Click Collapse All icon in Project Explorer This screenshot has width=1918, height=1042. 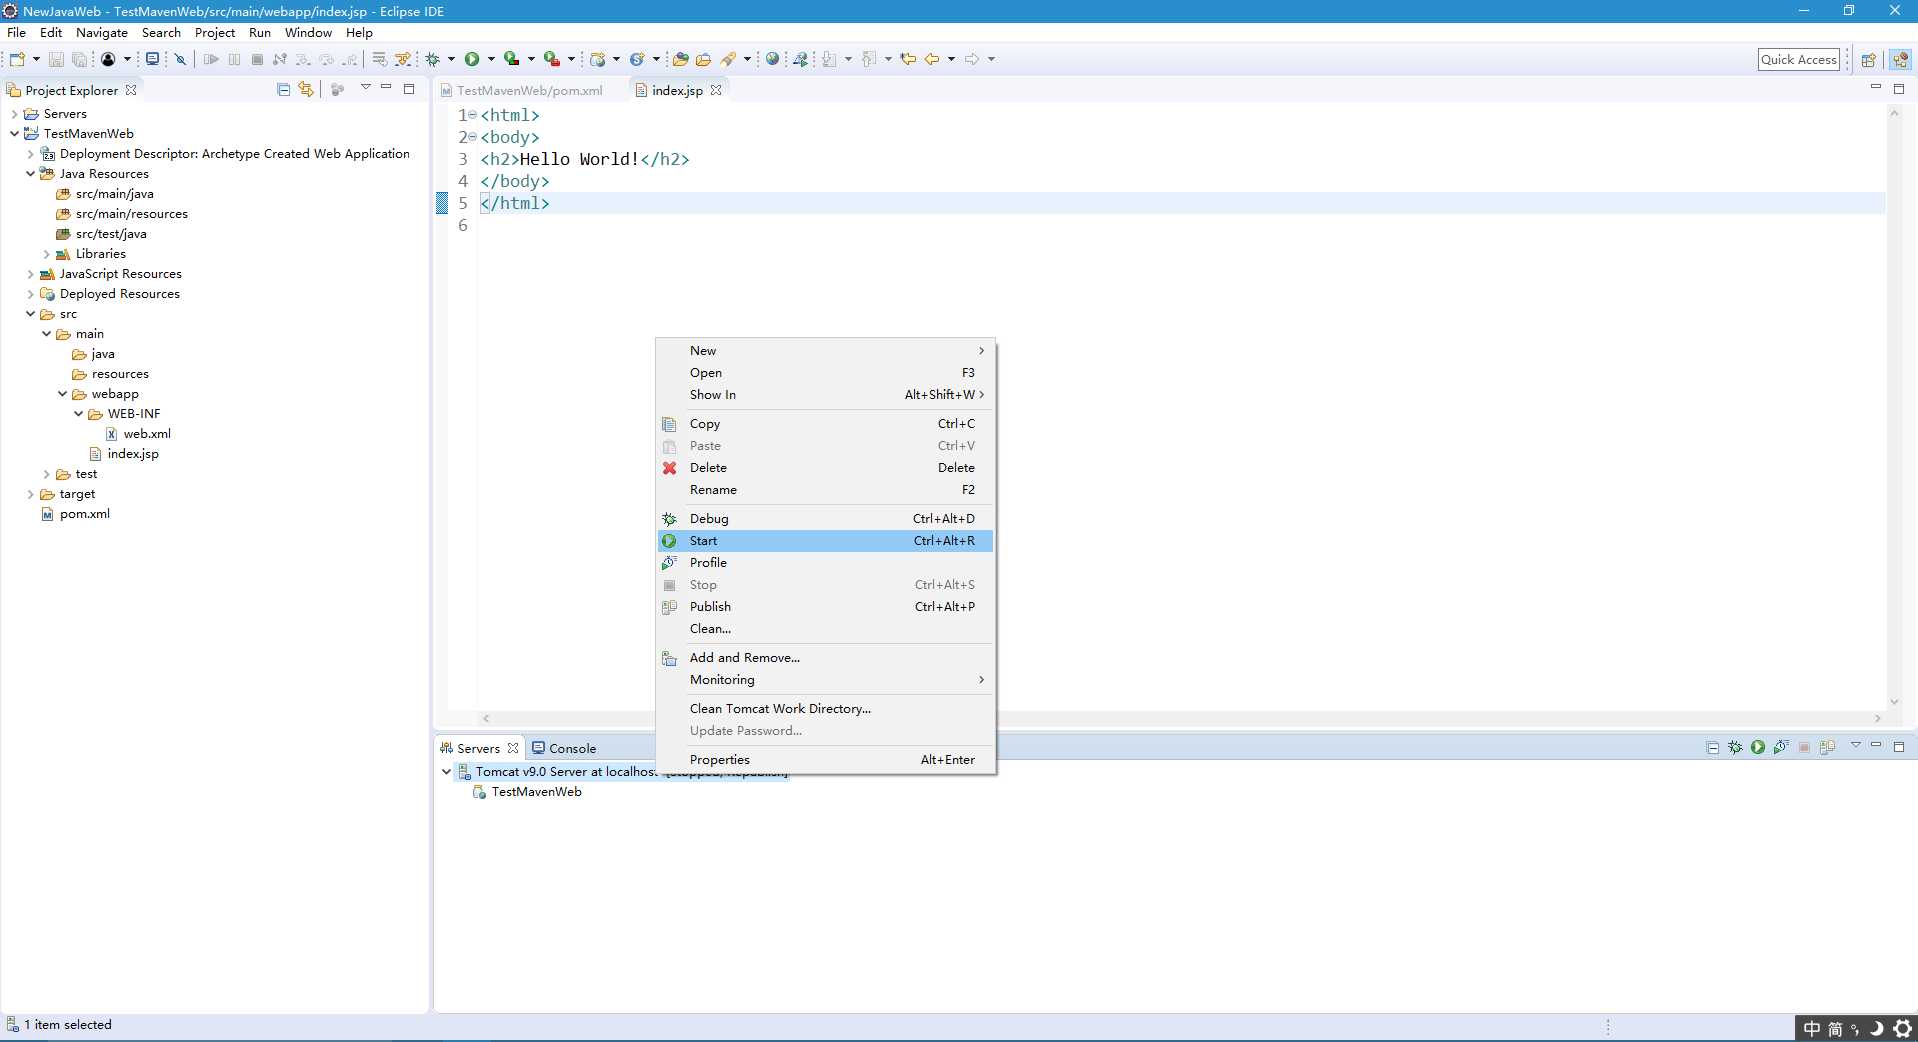click(283, 89)
